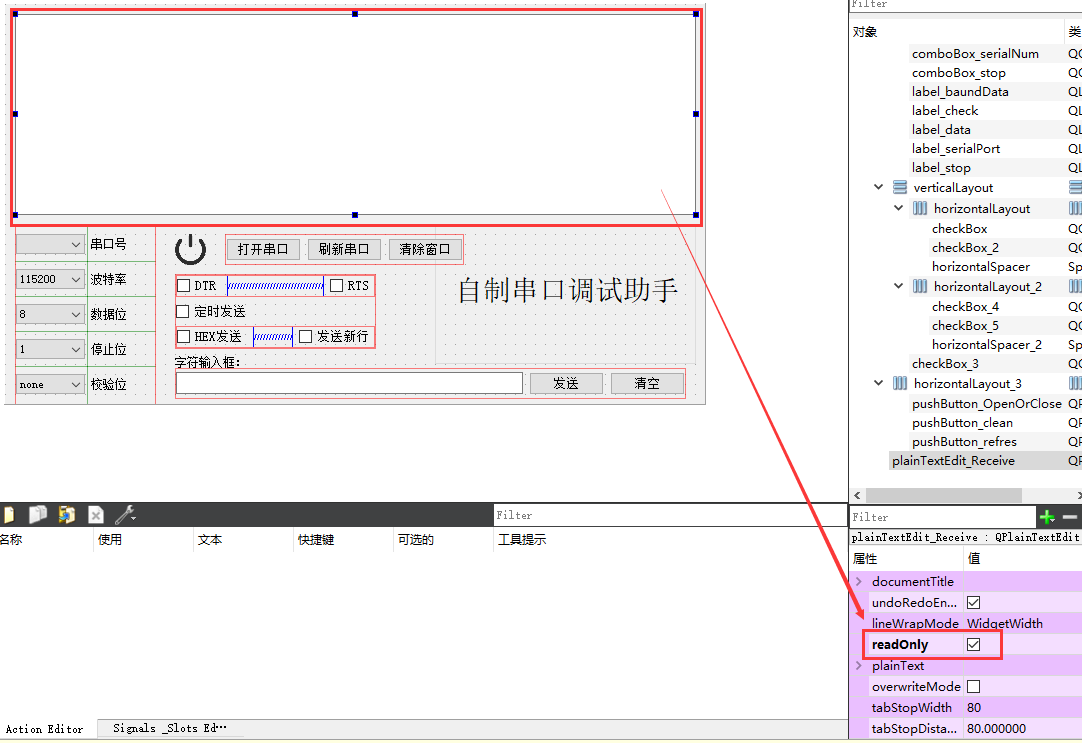This screenshot has height=743, width=1082.
Task: Click the horizontalLayout_2 layout icon
Action: pos(920,286)
